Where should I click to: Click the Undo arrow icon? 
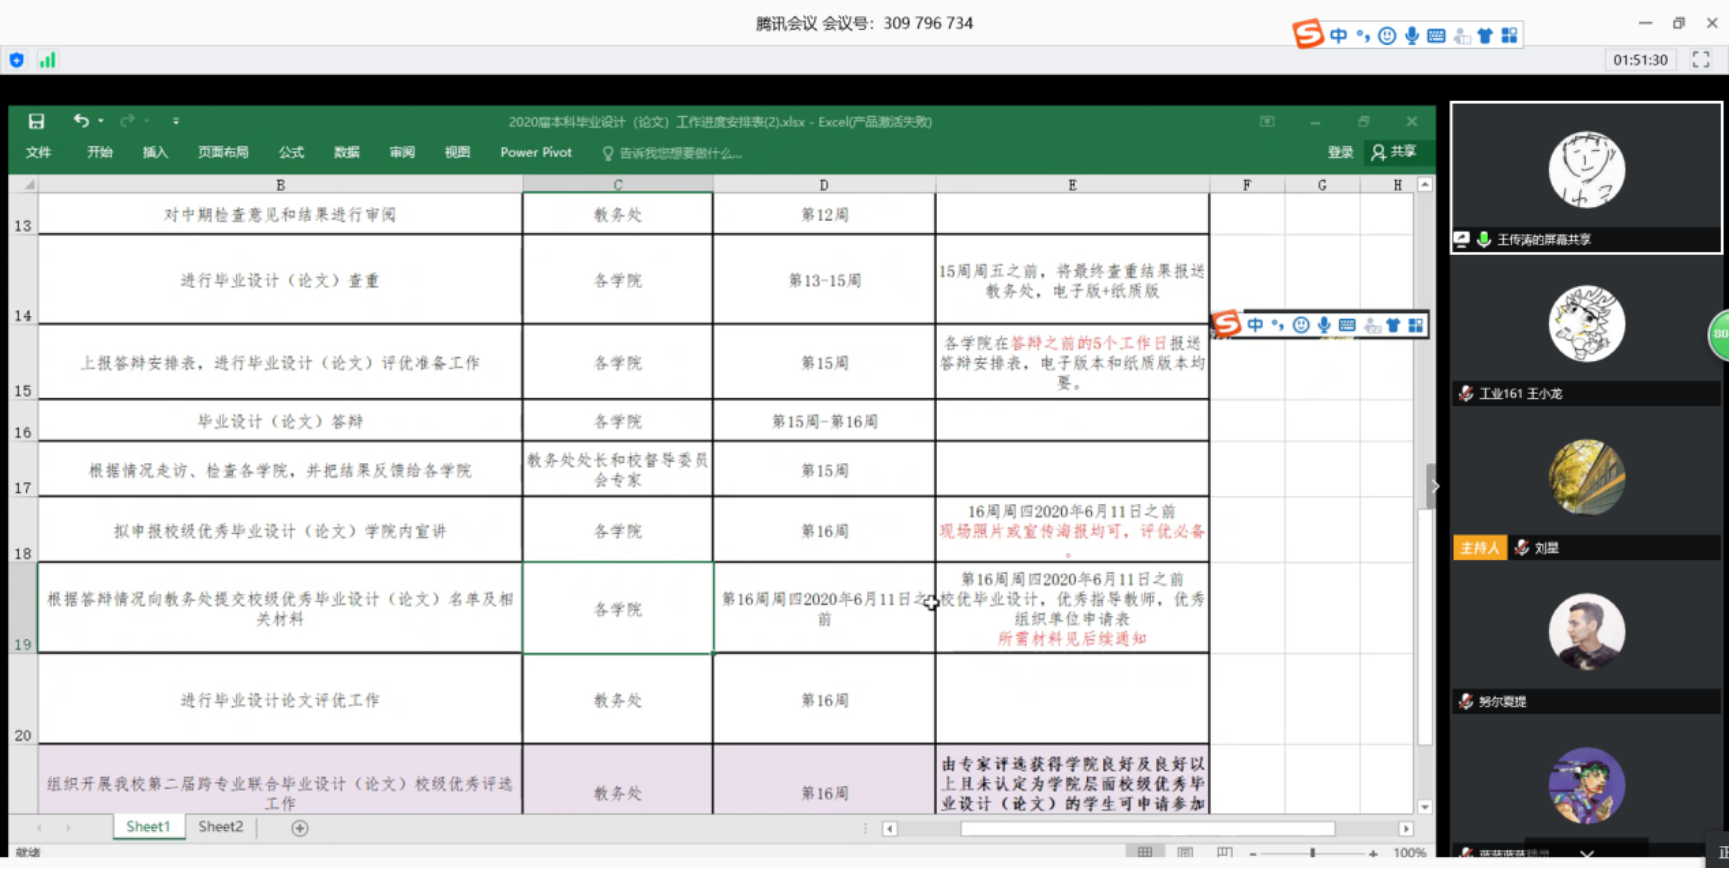(x=81, y=121)
